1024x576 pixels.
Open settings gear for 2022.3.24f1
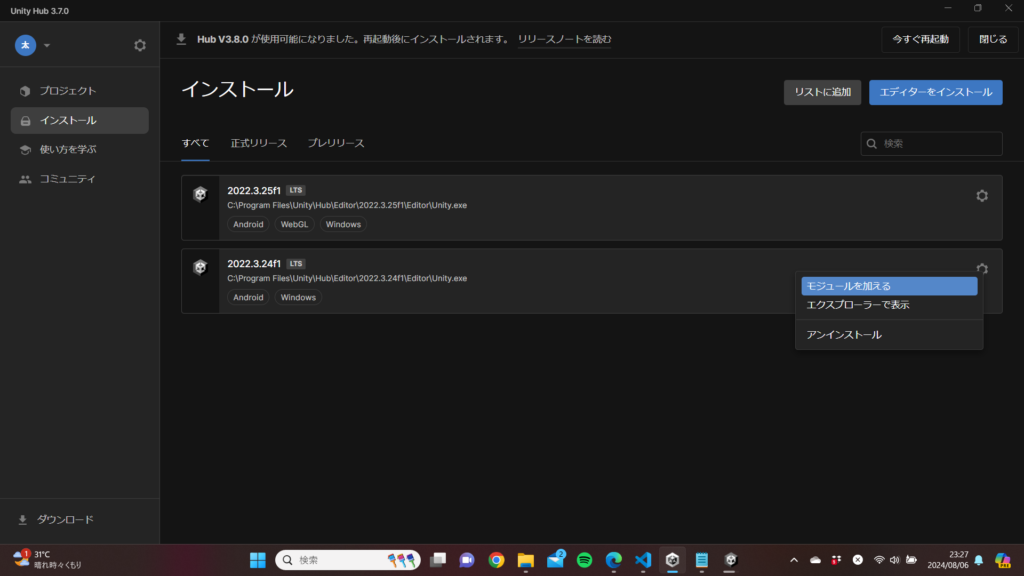982,268
